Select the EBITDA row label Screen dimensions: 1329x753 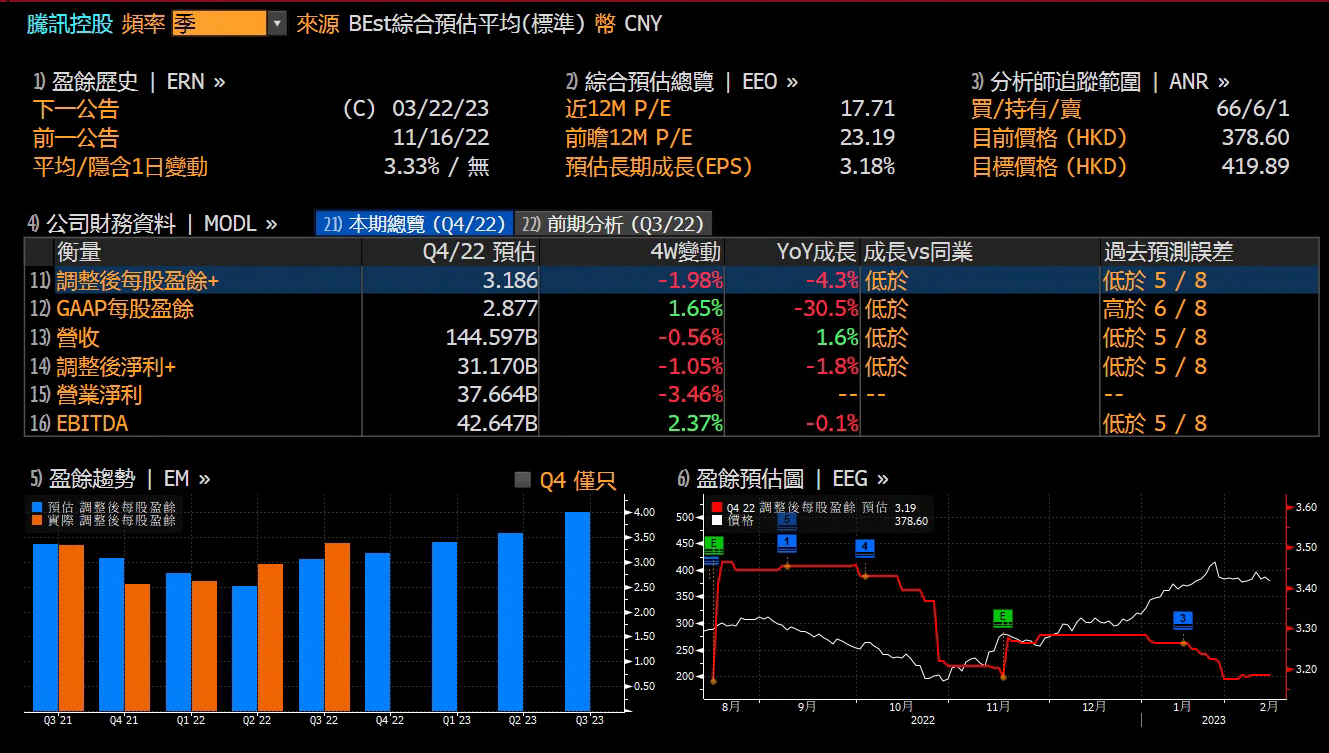click(92, 423)
